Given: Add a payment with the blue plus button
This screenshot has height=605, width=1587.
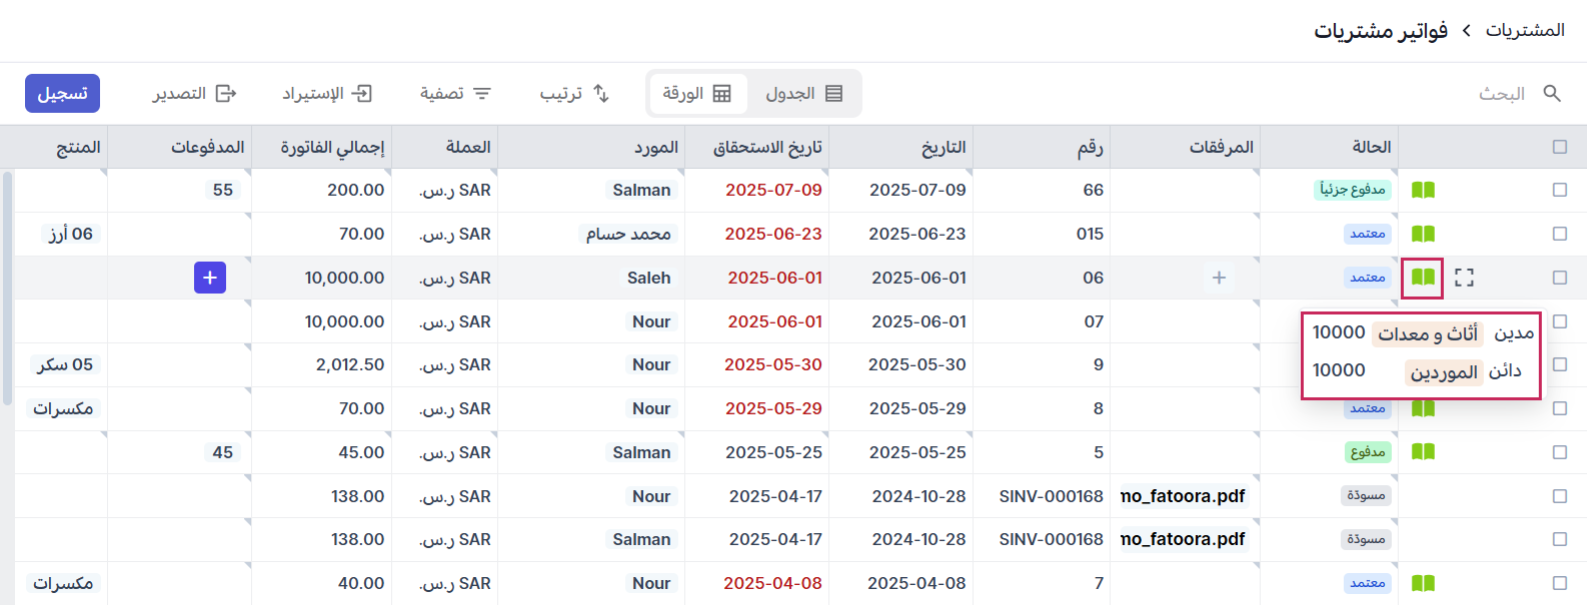Looking at the screenshot, I should pyautogui.click(x=210, y=277).
